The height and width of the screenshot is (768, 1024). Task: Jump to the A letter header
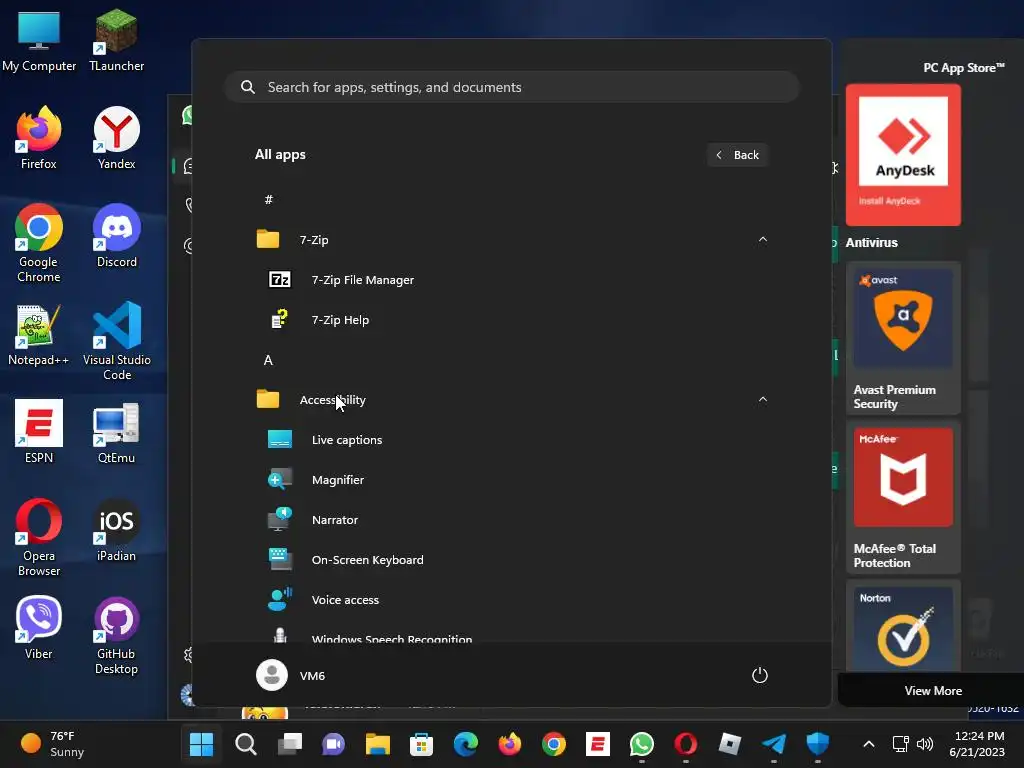coord(268,360)
